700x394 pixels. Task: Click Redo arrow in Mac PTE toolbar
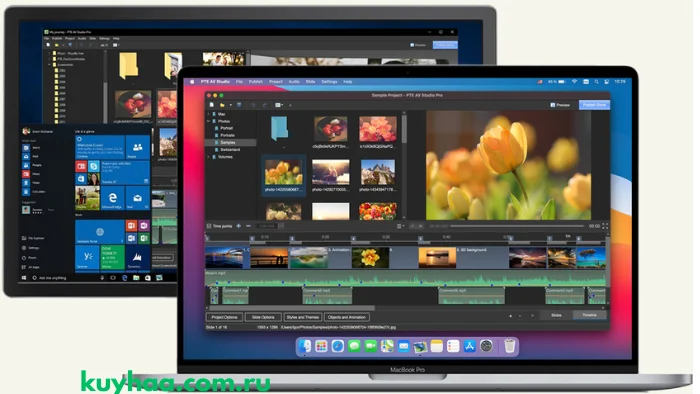(x=264, y=105)
